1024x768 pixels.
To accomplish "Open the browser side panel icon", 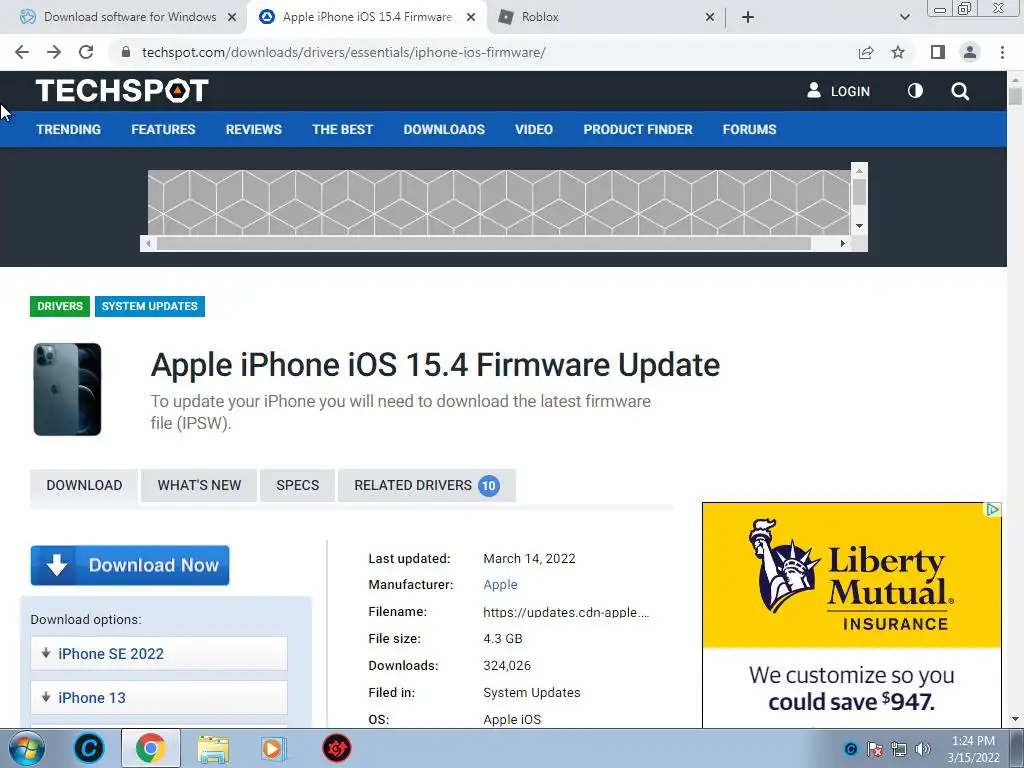I will click(x=938, y=52).
